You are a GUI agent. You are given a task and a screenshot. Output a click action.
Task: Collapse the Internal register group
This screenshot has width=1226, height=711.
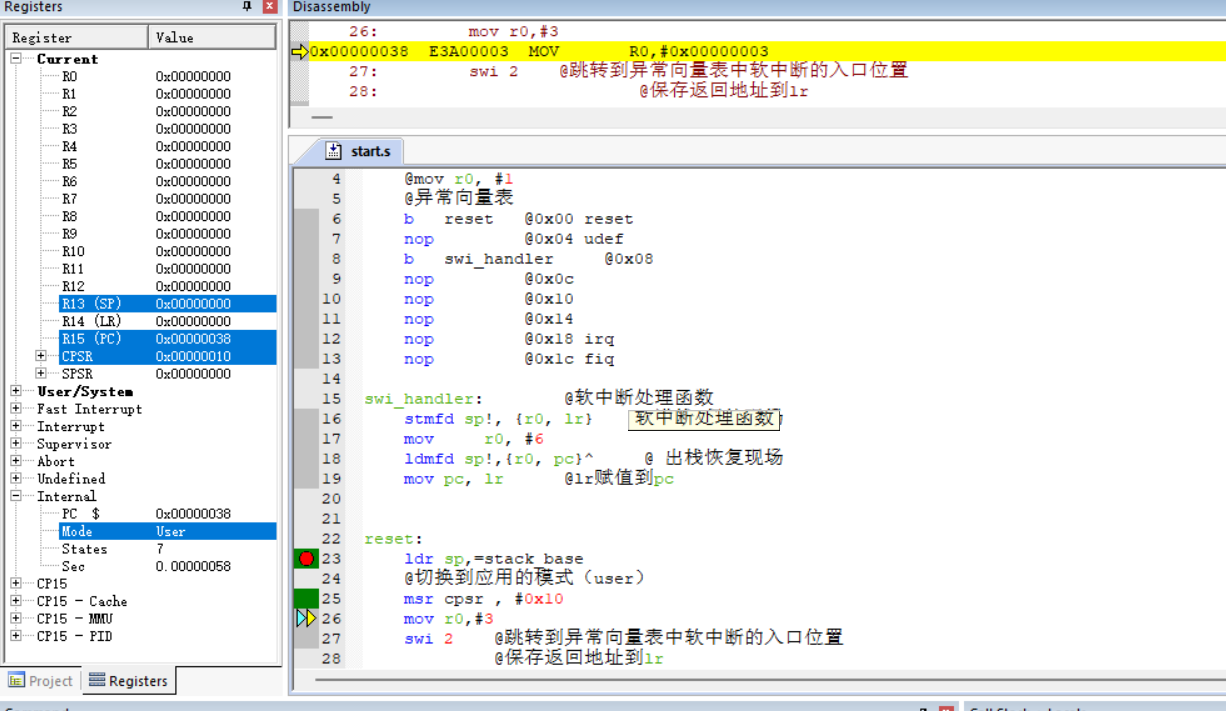16,496
